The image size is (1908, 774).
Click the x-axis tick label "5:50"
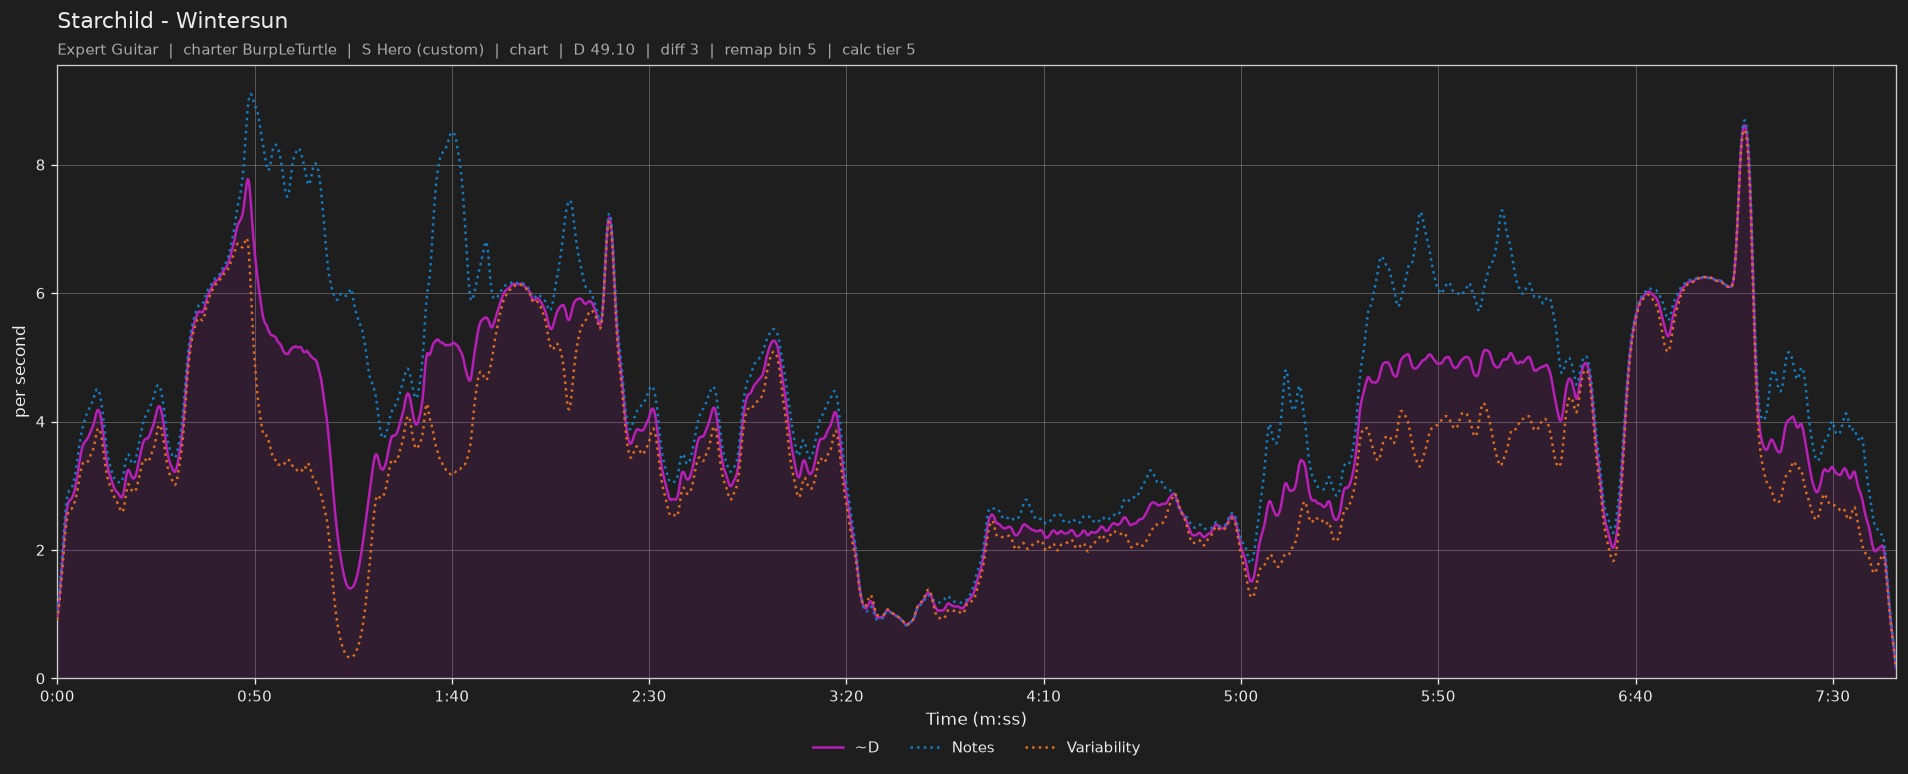[1438, 697]
